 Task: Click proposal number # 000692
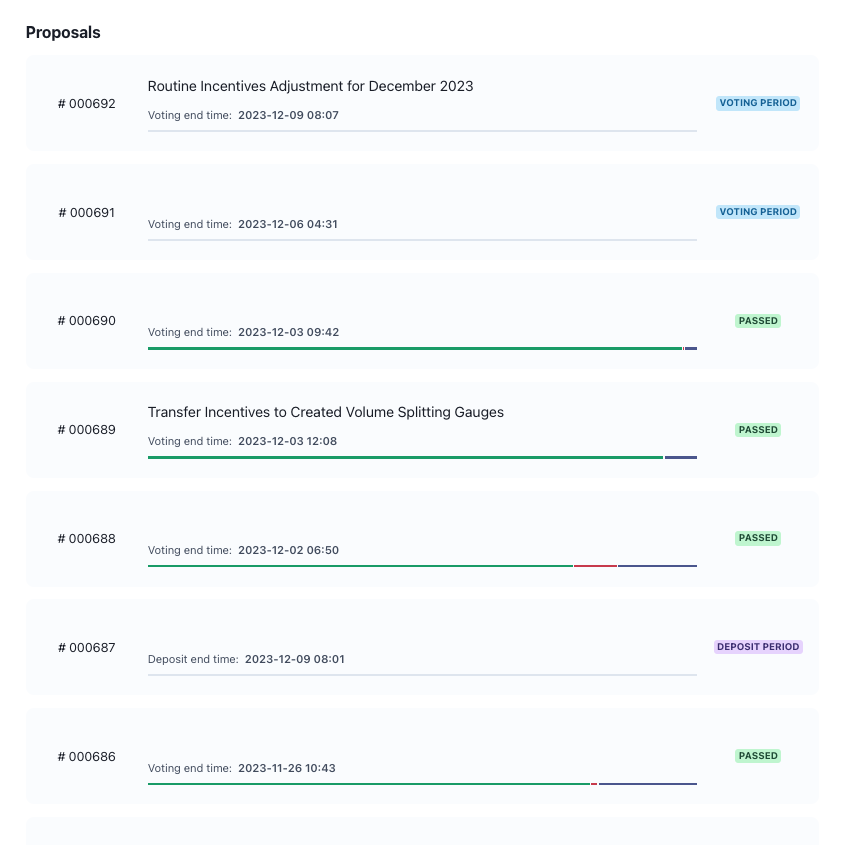click(x=87, y=103)
